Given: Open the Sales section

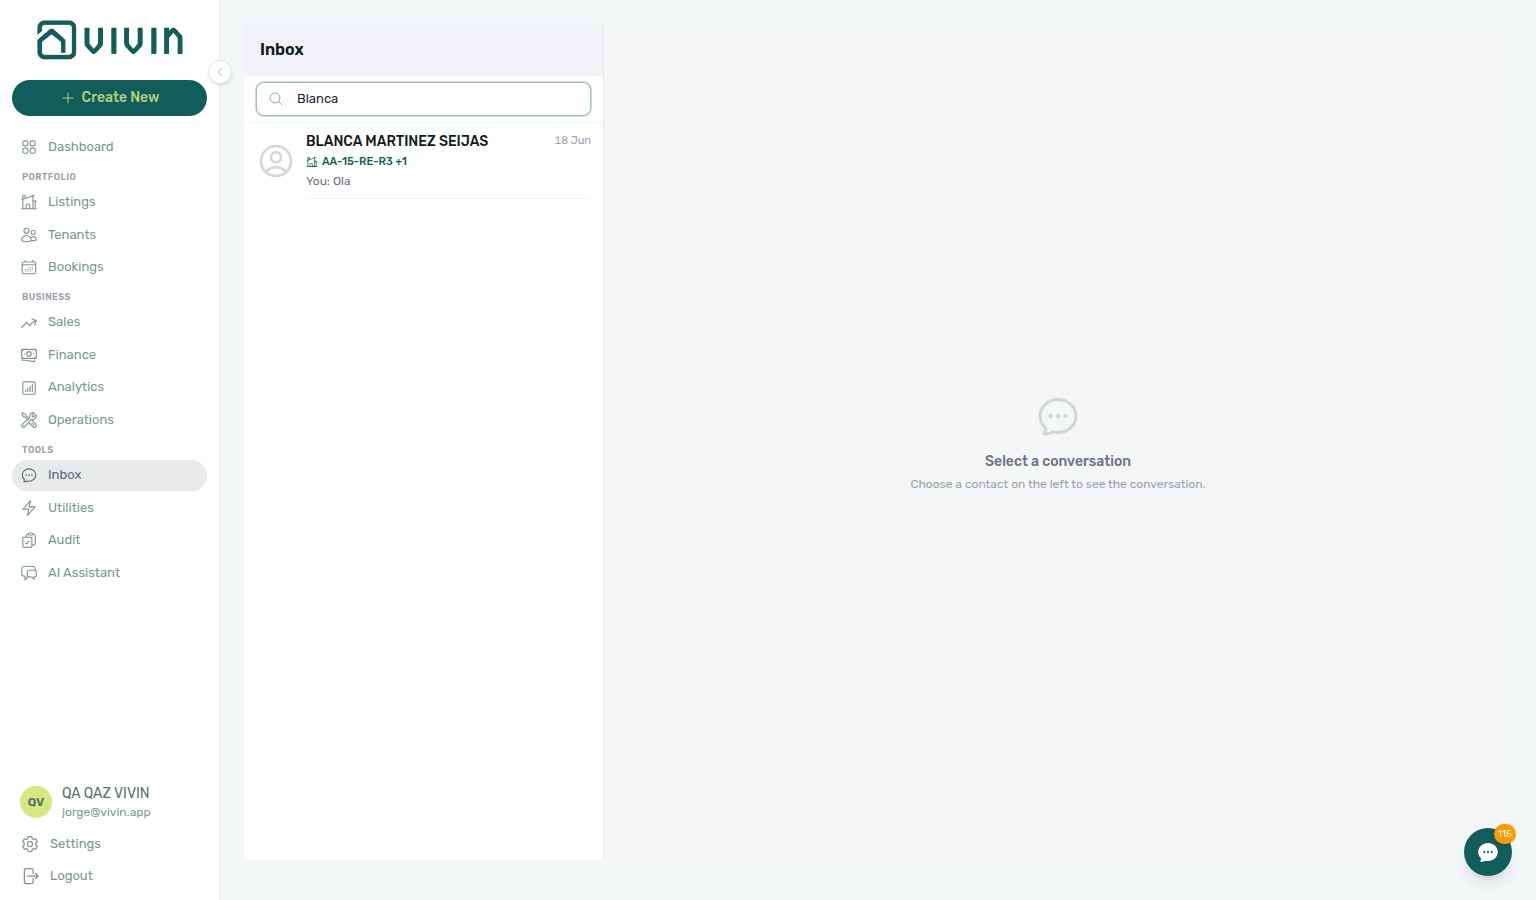Looking at the screenshot, I should pyautogui.click(x=109, y=322).
